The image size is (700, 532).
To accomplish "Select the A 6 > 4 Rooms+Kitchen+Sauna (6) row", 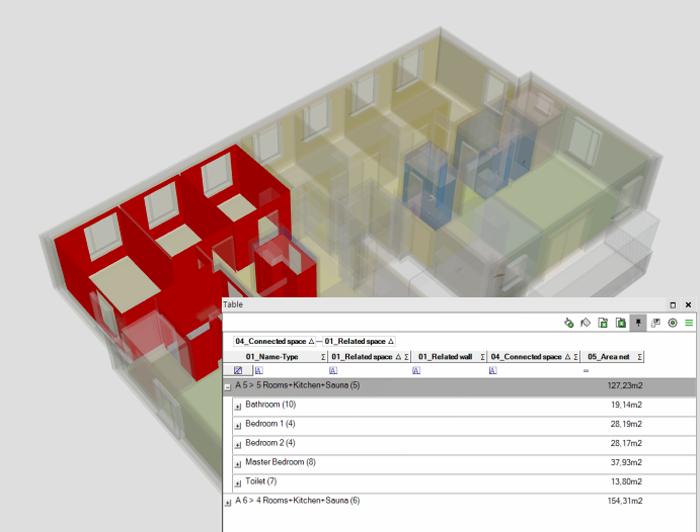I will pyautogui.click(x=459, y=501).
